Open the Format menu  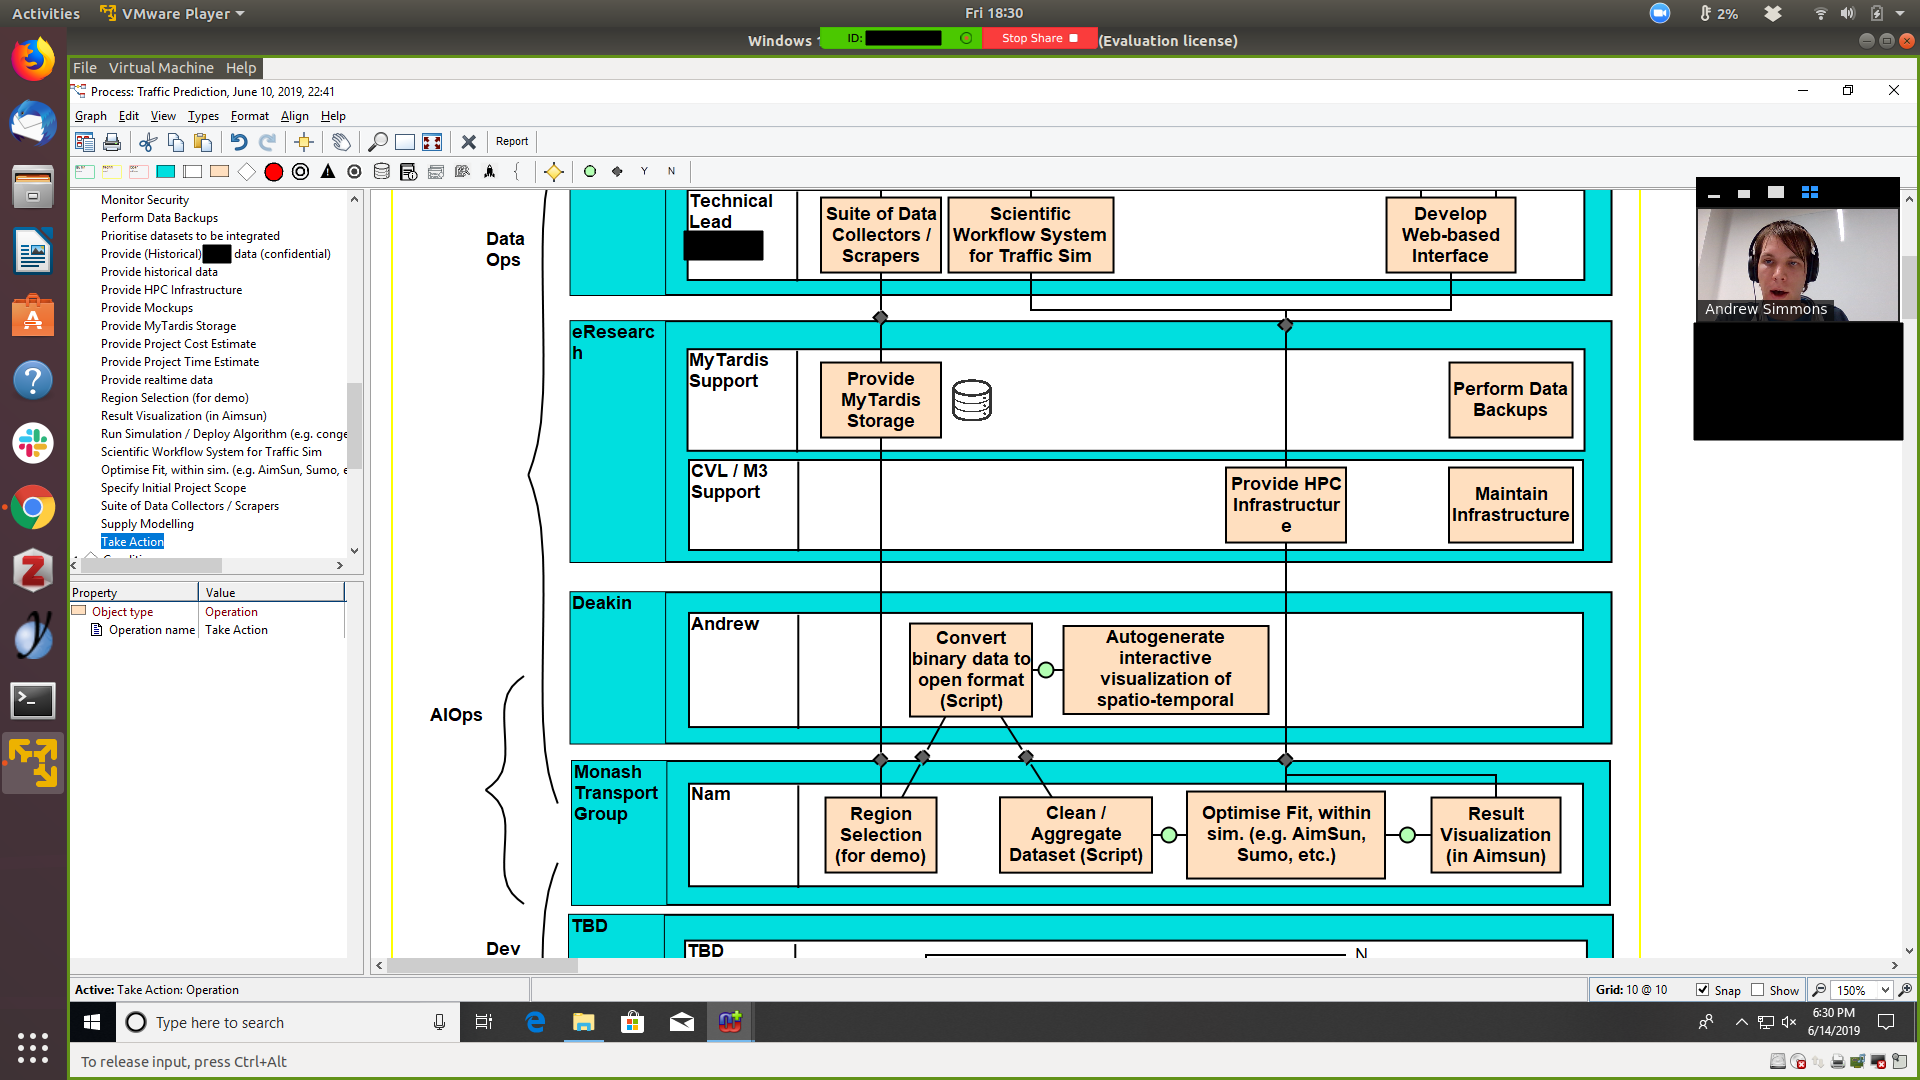click(x=249, y=116)
